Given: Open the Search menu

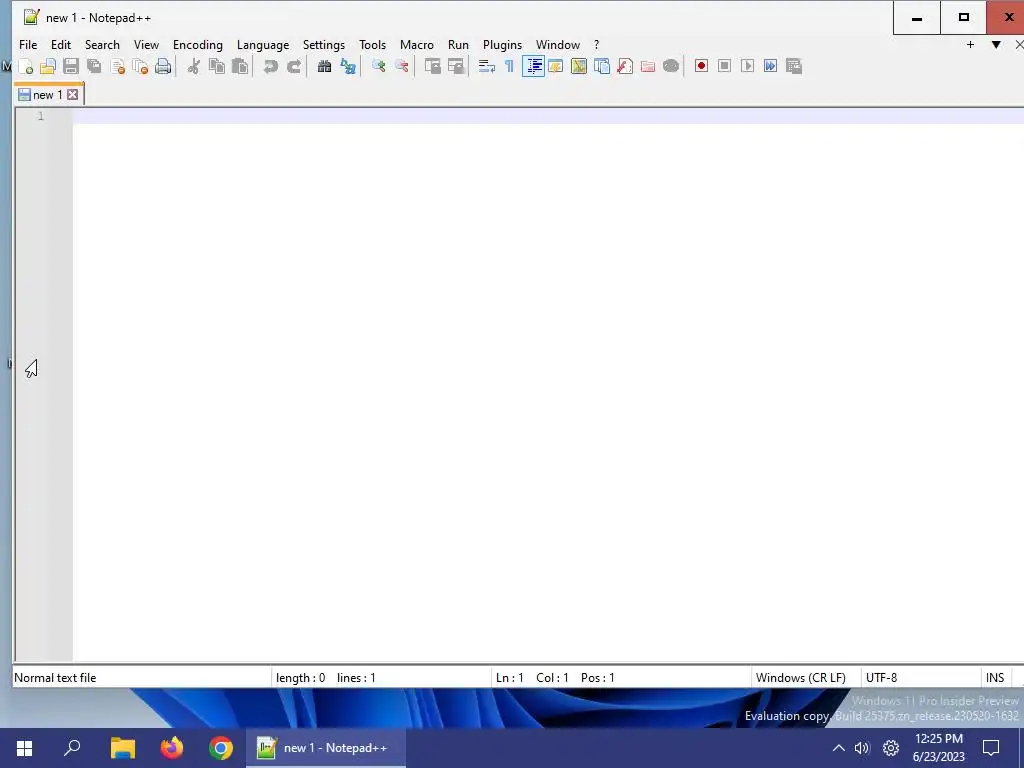Looking at the screenshot, I should coord(103,44).
